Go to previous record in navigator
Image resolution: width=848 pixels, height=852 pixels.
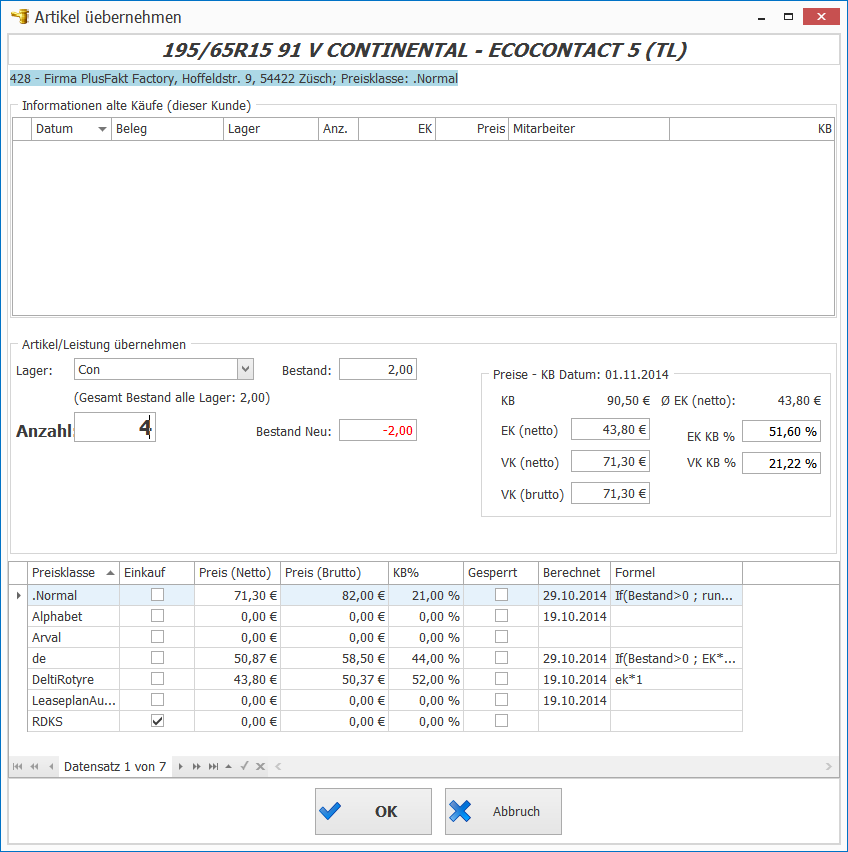pos(51,766)
